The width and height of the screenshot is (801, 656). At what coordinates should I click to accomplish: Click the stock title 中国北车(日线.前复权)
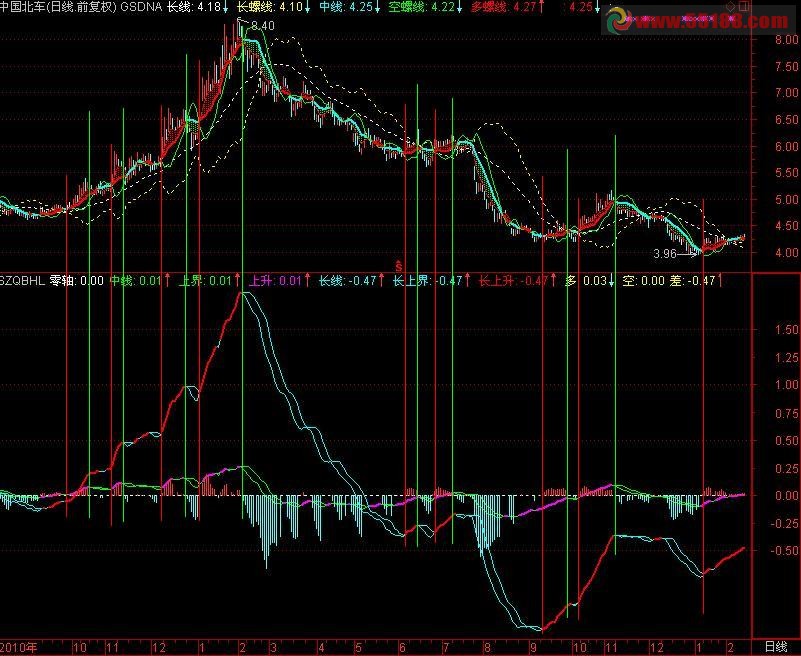click(59, 7)
